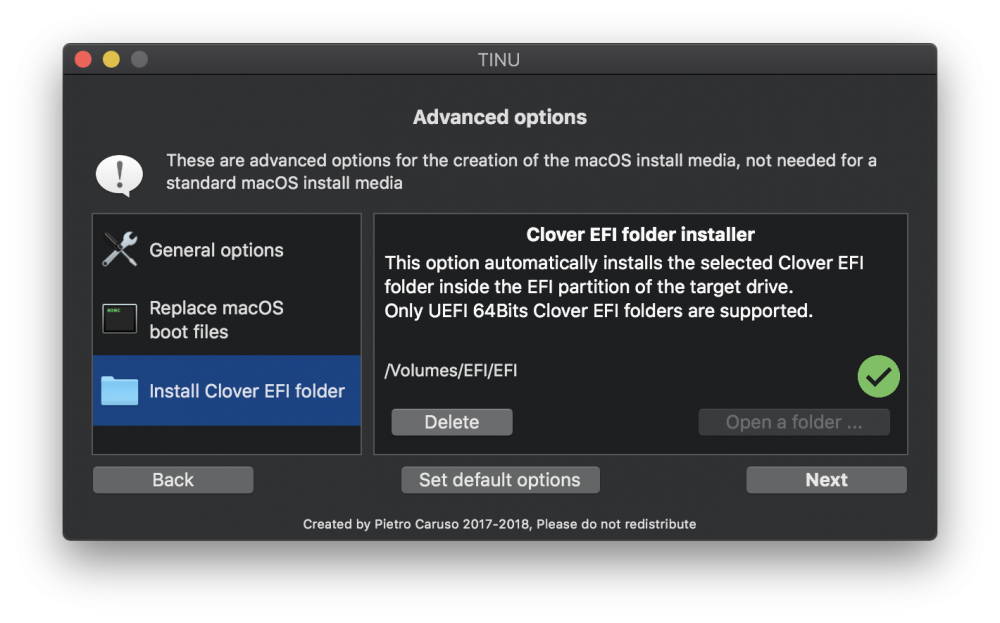This screenshot has height=623, width=1000.
Task: Click the /Volumes/EFI/EFI path text
Action: point(451,370)
